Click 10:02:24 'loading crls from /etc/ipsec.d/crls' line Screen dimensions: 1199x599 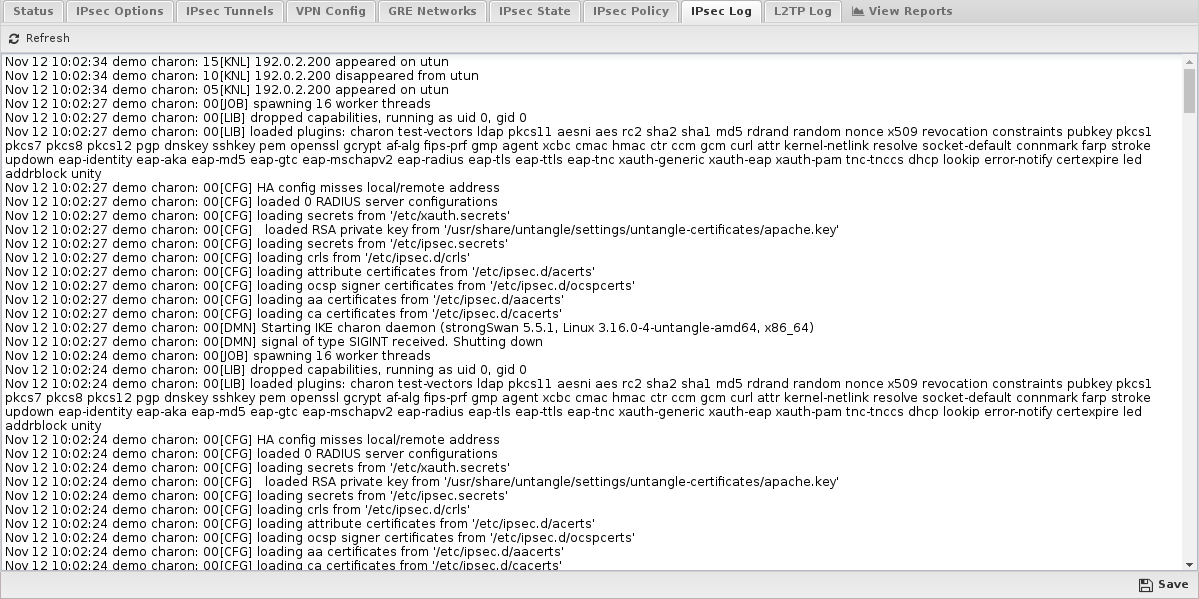[x=238, y=509]
